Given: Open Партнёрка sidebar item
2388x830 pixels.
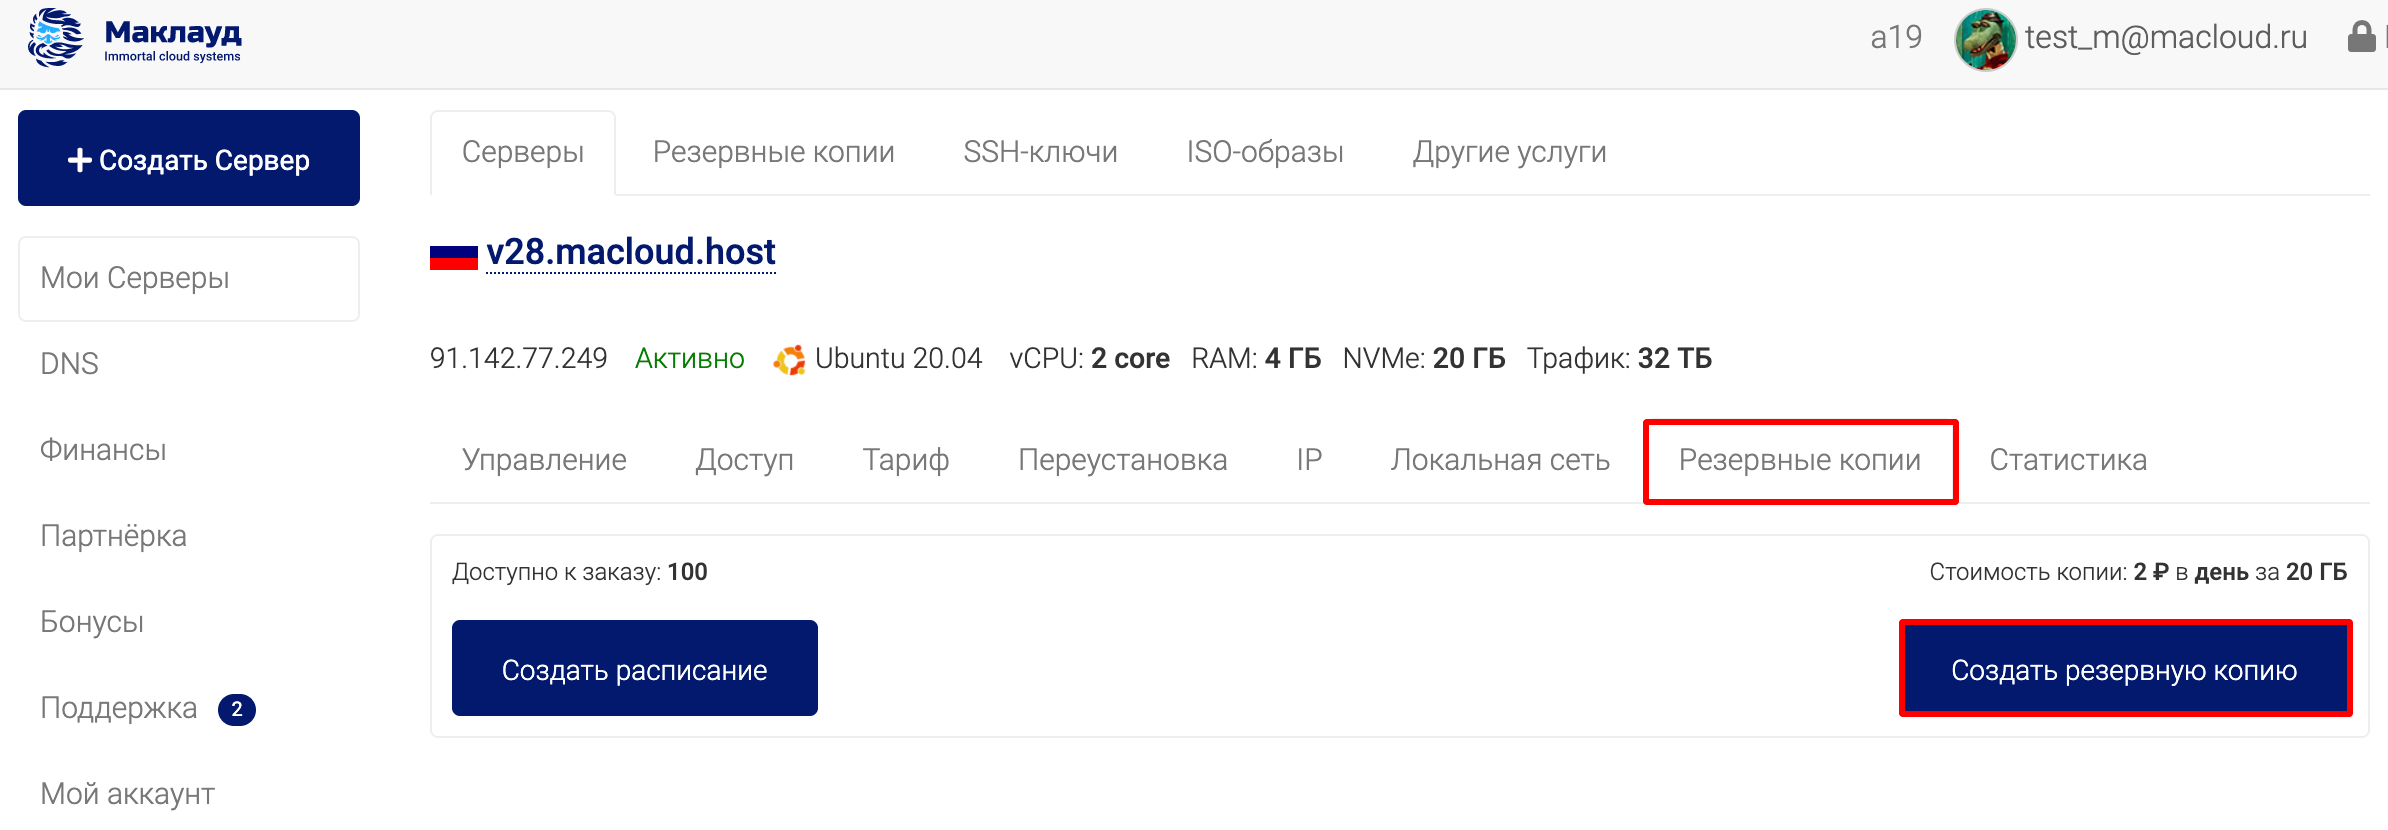Looking at the screenshot, I should click(x=113, y=536).
